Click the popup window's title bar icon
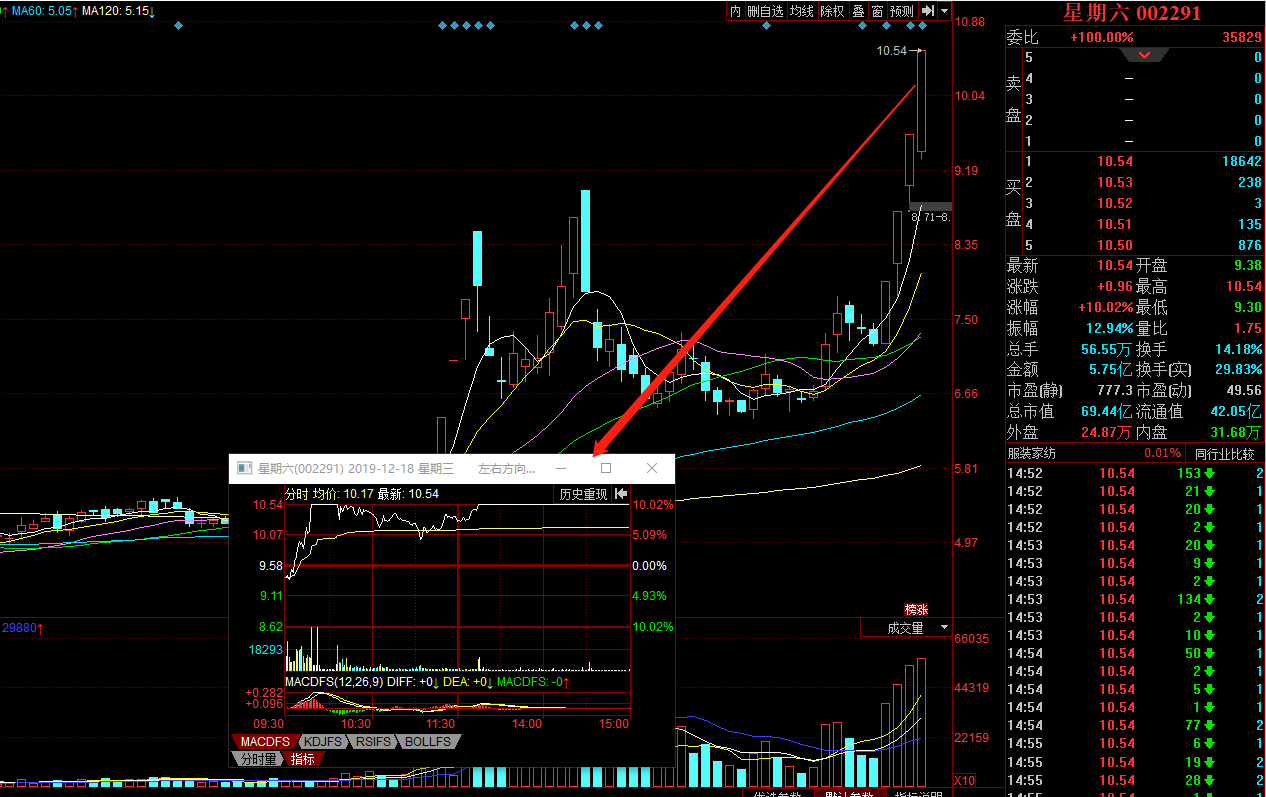Screen dimensions: 1266x797 click(x=245, y=468)
